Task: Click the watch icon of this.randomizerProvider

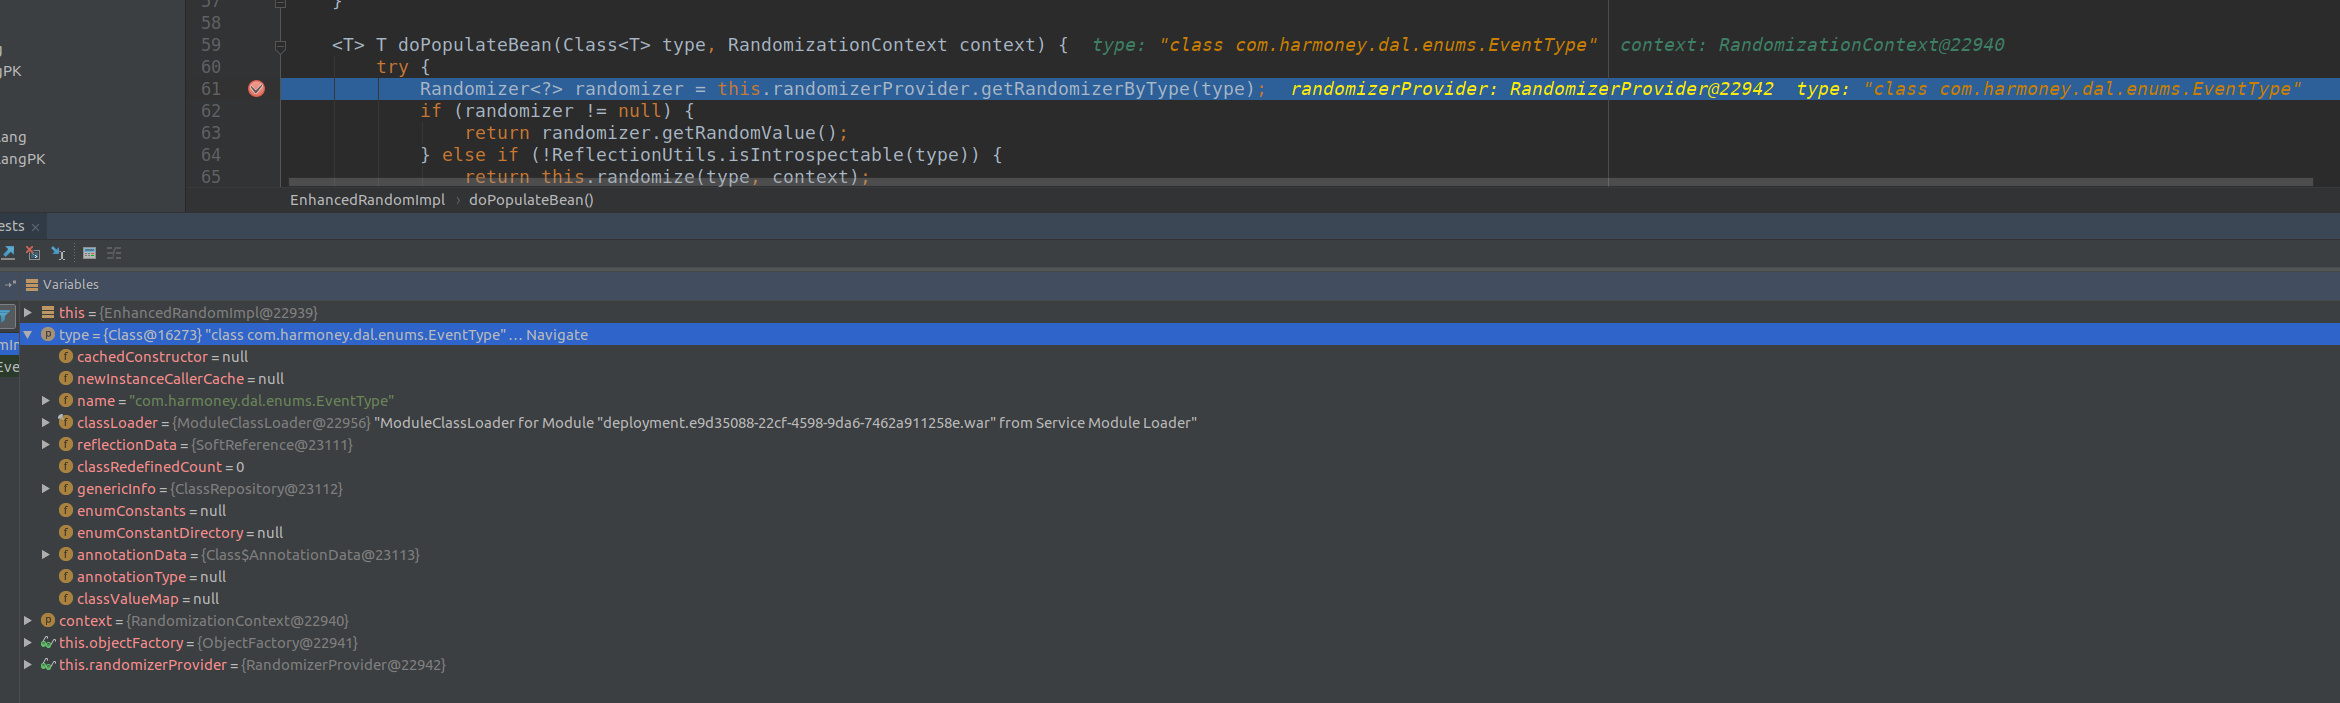Action: coord(48,665)
